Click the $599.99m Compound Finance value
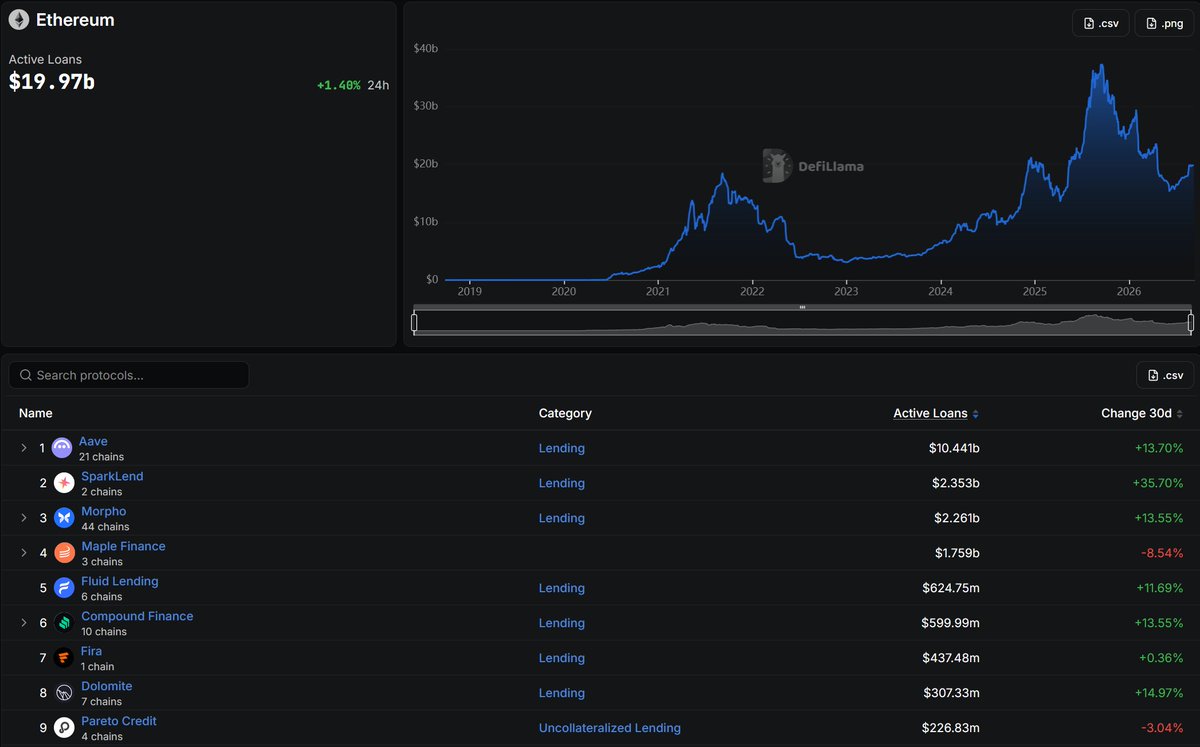1200x747 pixels. coord(951,623)
